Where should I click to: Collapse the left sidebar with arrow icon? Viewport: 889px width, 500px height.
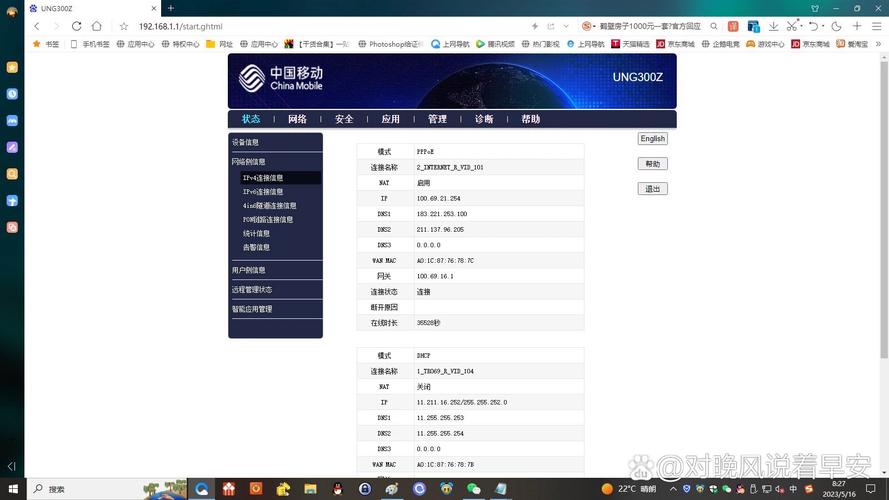tap(11, 466)
